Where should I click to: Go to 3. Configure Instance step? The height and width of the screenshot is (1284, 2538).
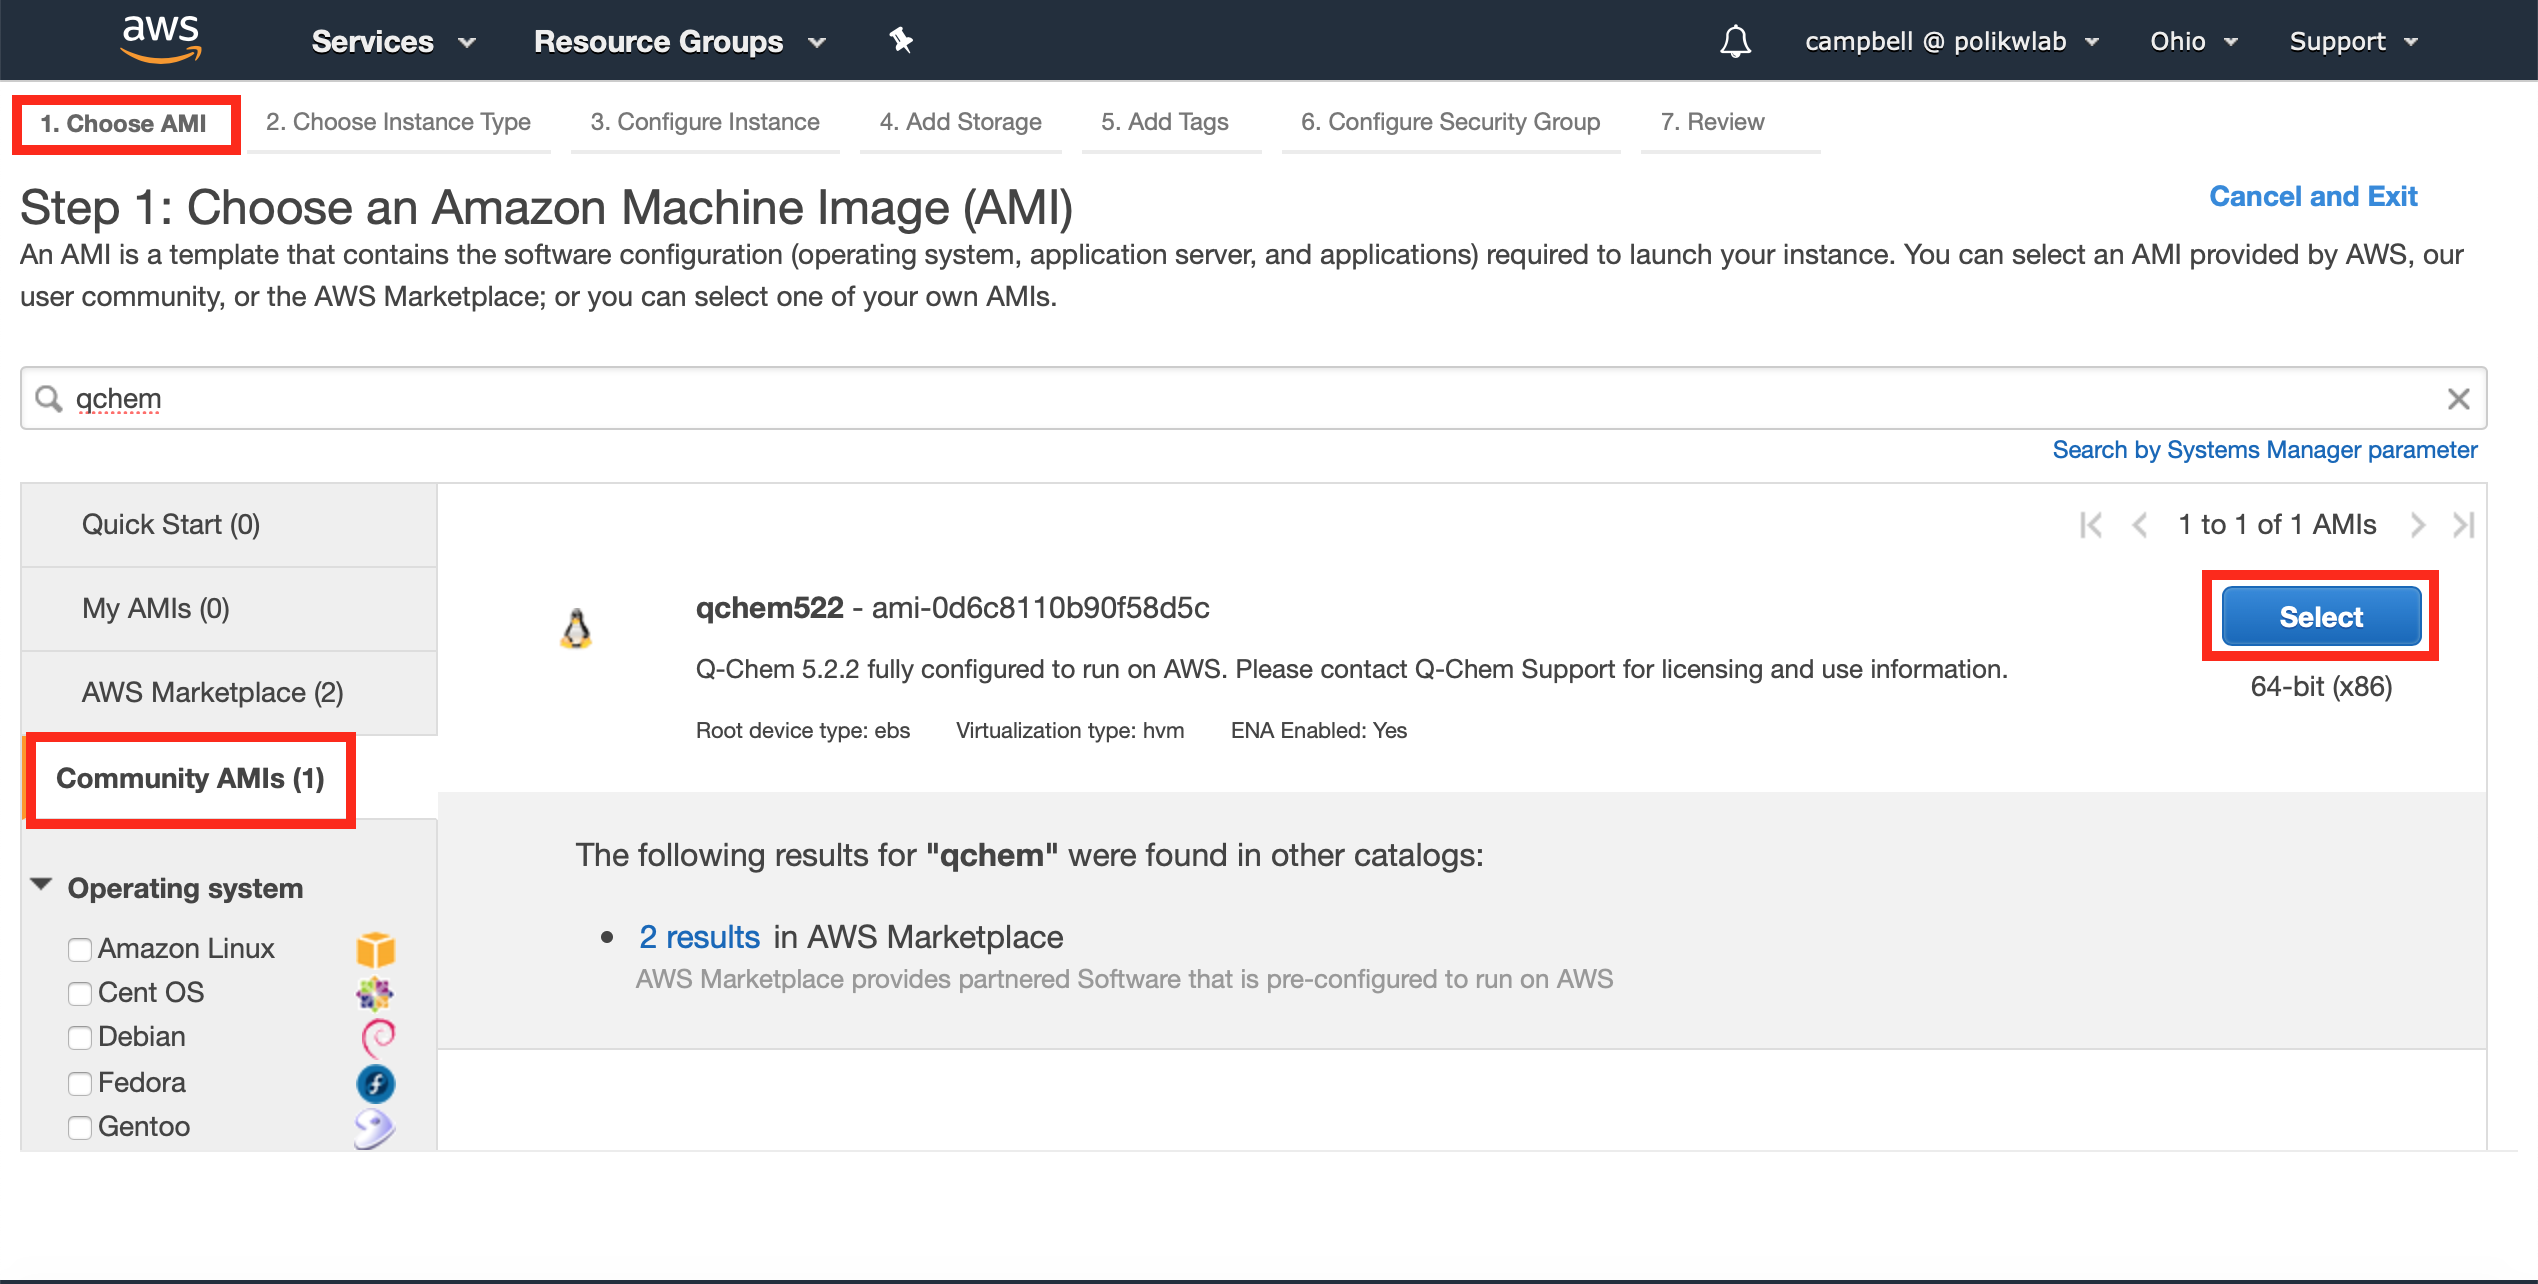click(x=704, y=122)
